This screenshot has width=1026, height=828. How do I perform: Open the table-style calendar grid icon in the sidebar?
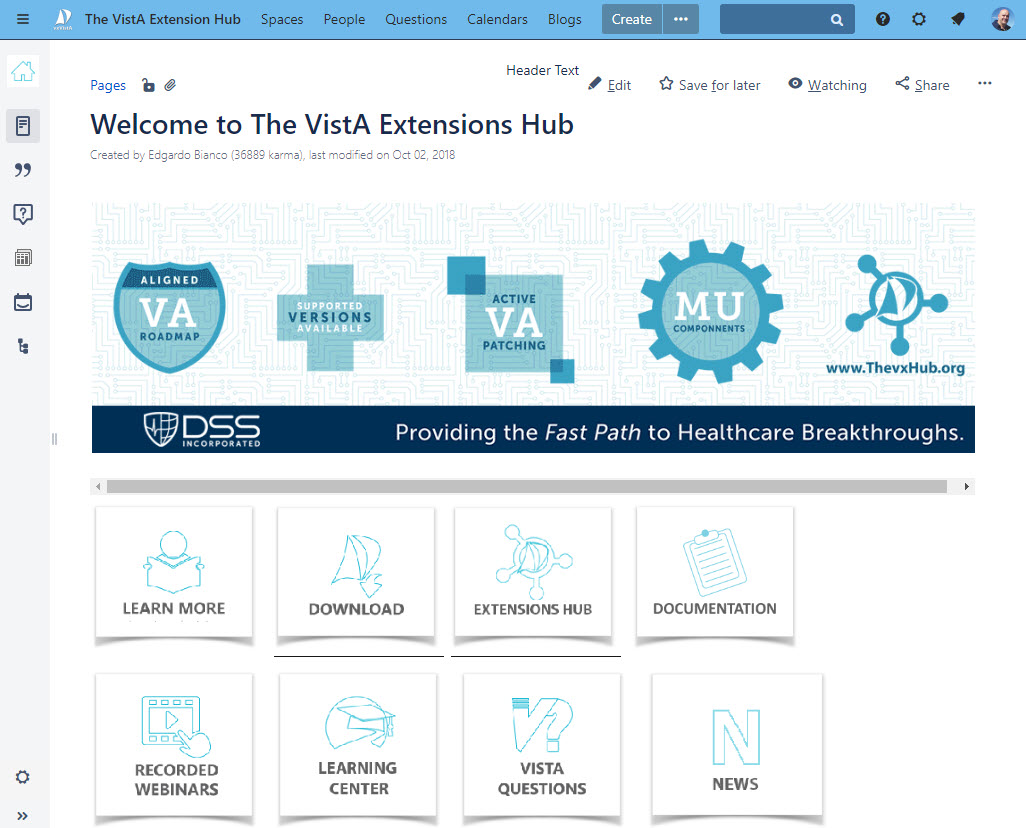[x=23, y=258]
